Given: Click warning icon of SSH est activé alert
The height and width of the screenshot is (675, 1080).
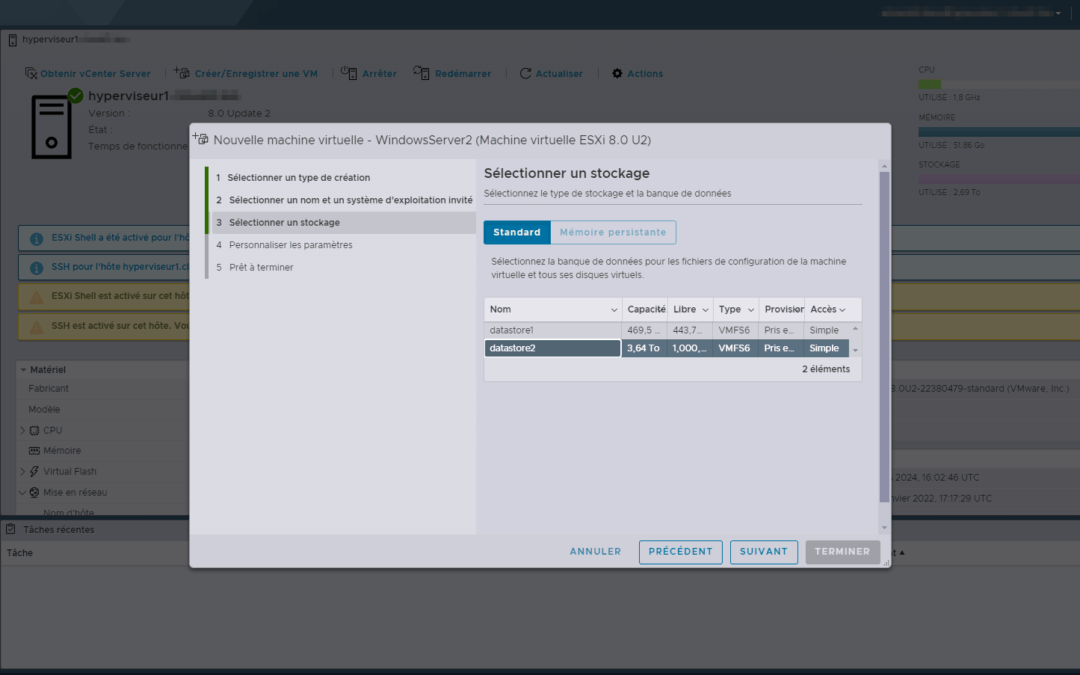Looking at the screenshot, I should 37,326.
